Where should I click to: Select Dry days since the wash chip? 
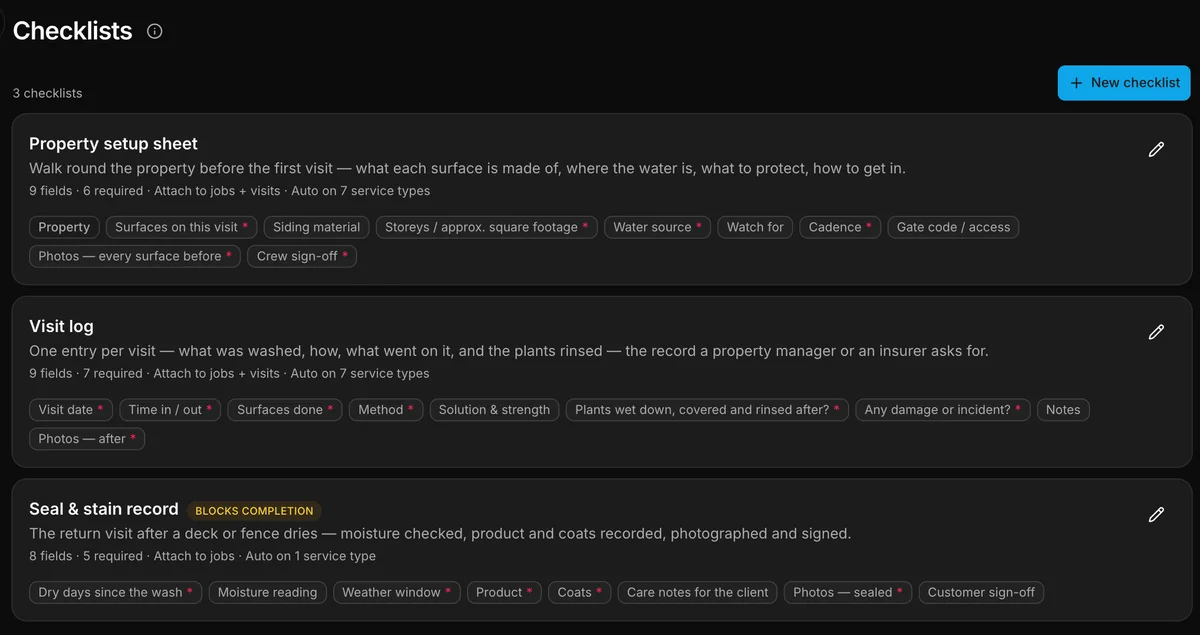(x=116, y=593)
